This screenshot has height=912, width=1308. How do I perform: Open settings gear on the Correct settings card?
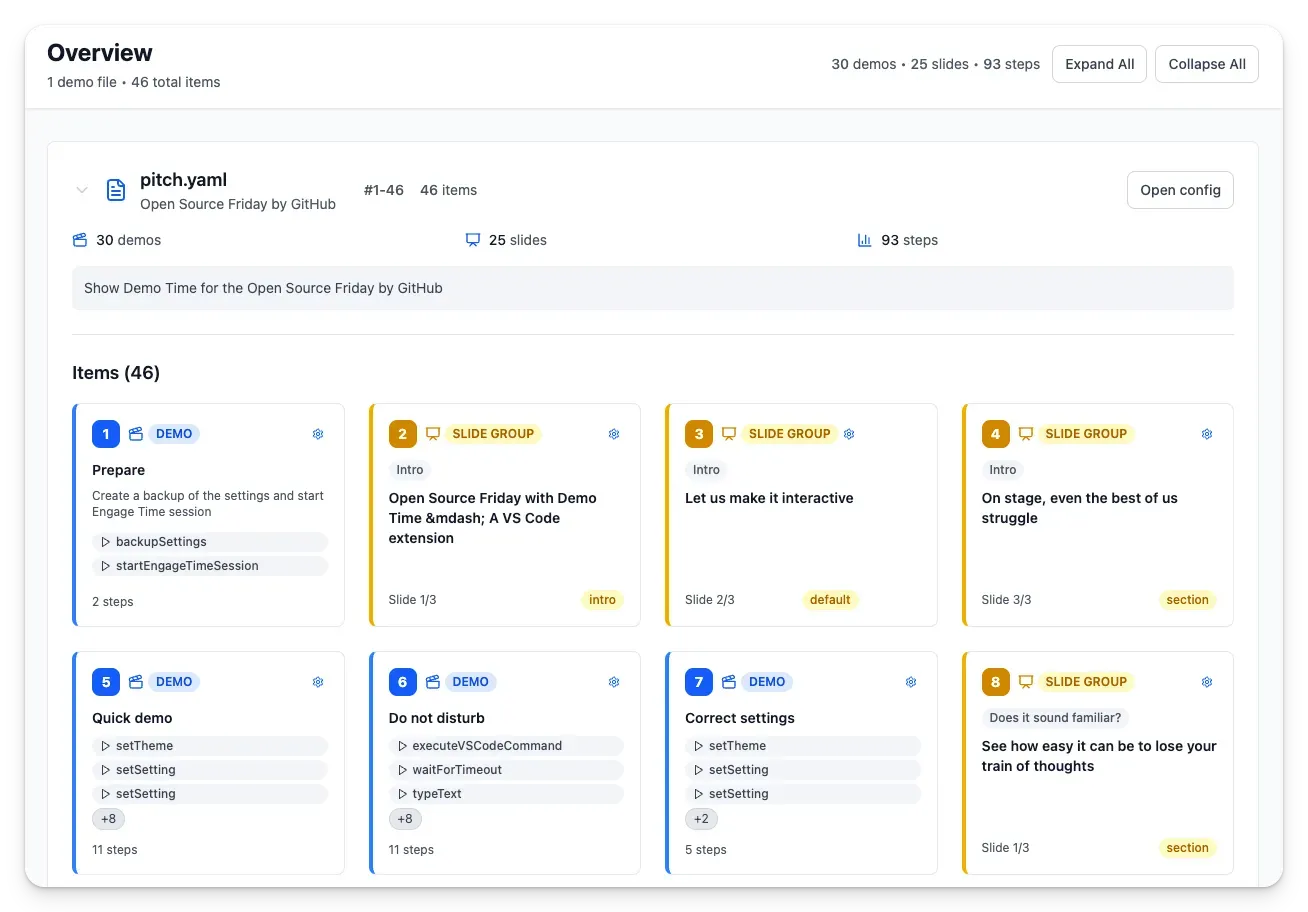tap(910, 681)
